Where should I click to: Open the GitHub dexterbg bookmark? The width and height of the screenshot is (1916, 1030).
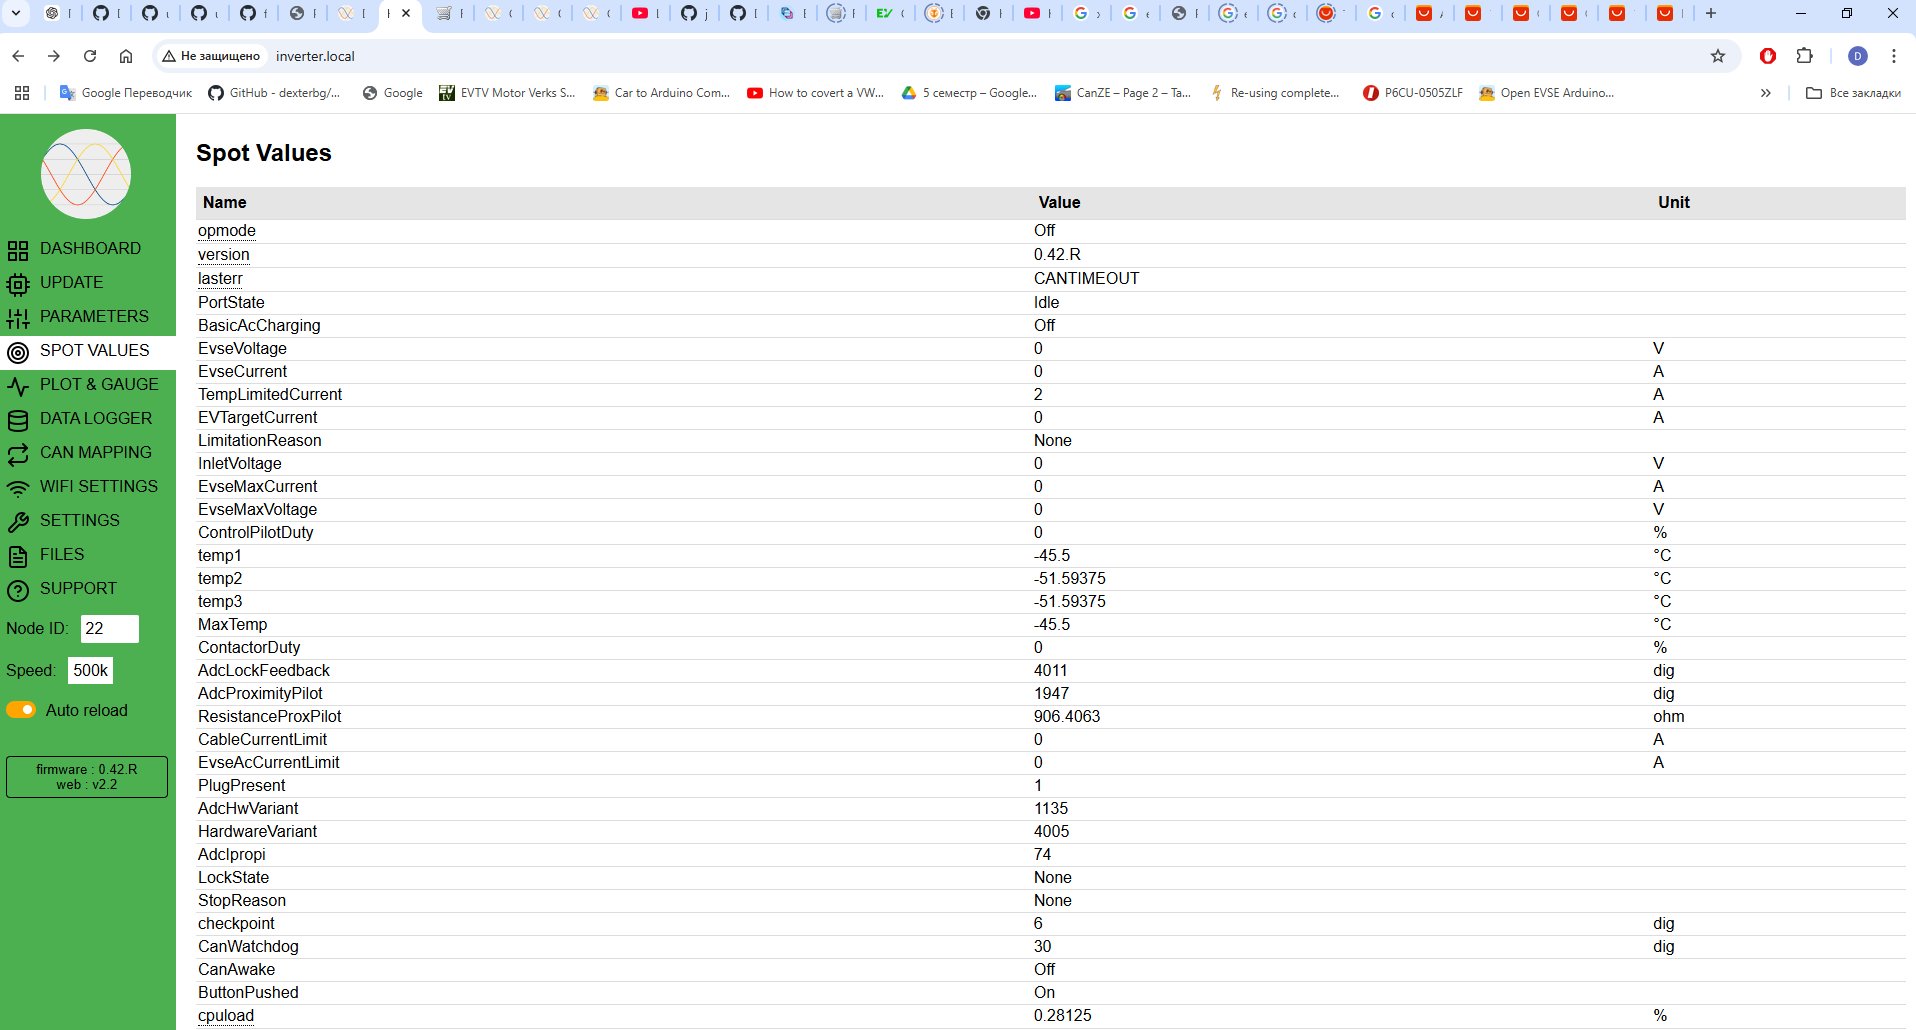[x=275, y=93]
